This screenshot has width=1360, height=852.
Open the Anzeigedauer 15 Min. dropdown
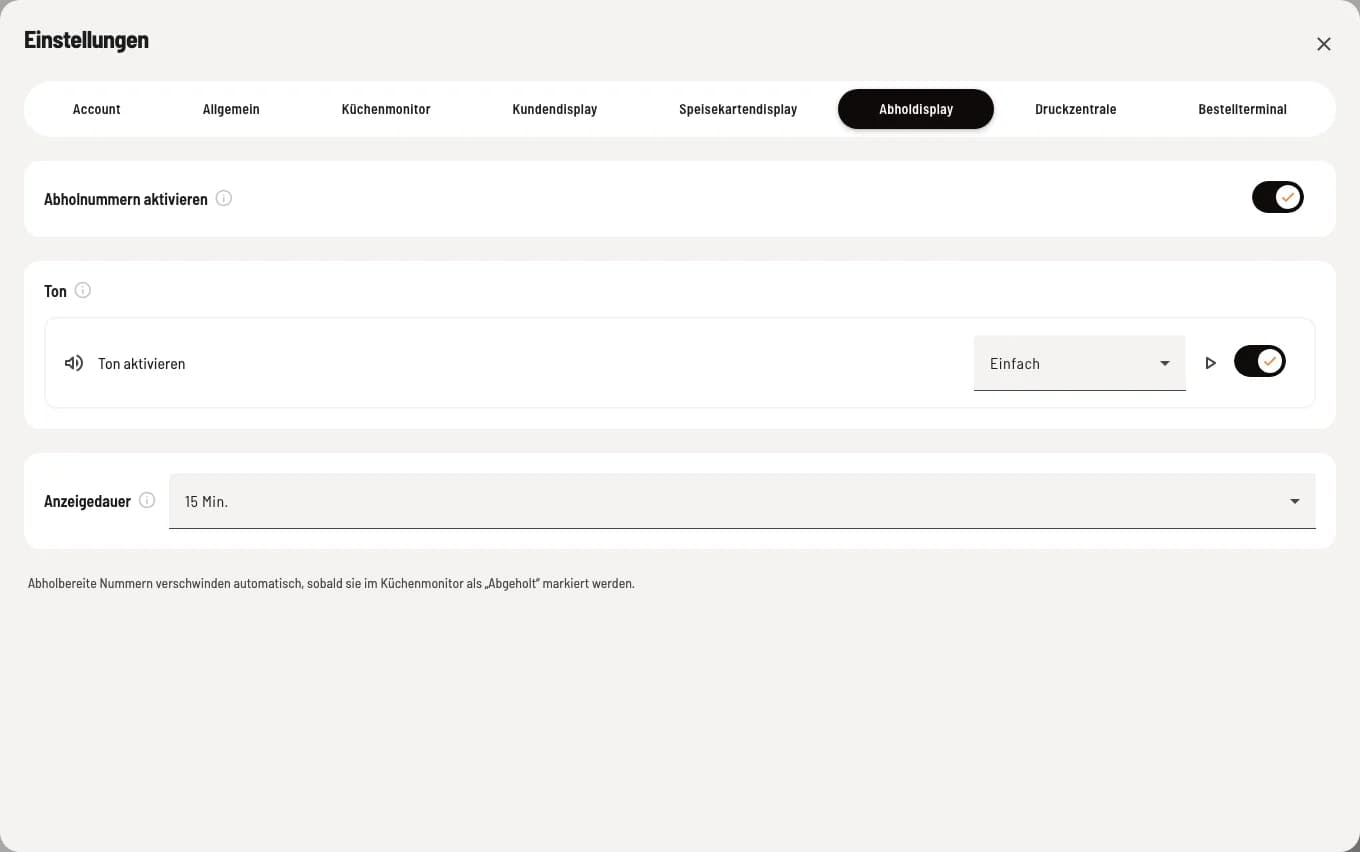pyautogui.click(x=742, y=501)
